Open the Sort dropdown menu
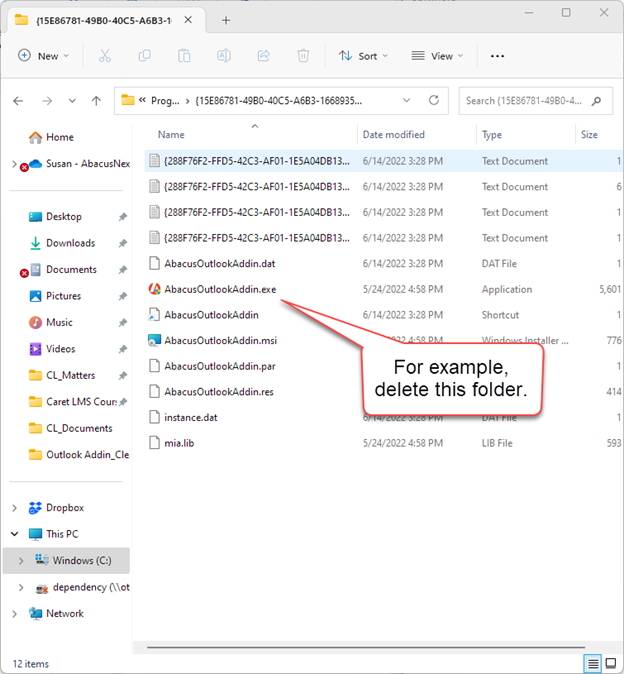 pos(363,56)
